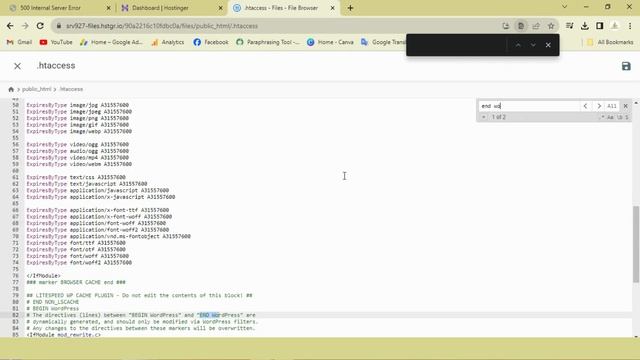The width and height of the screenshot is (640, 360).
Task: Click the editor scrollbar up arrow
Action: [636, 102]
